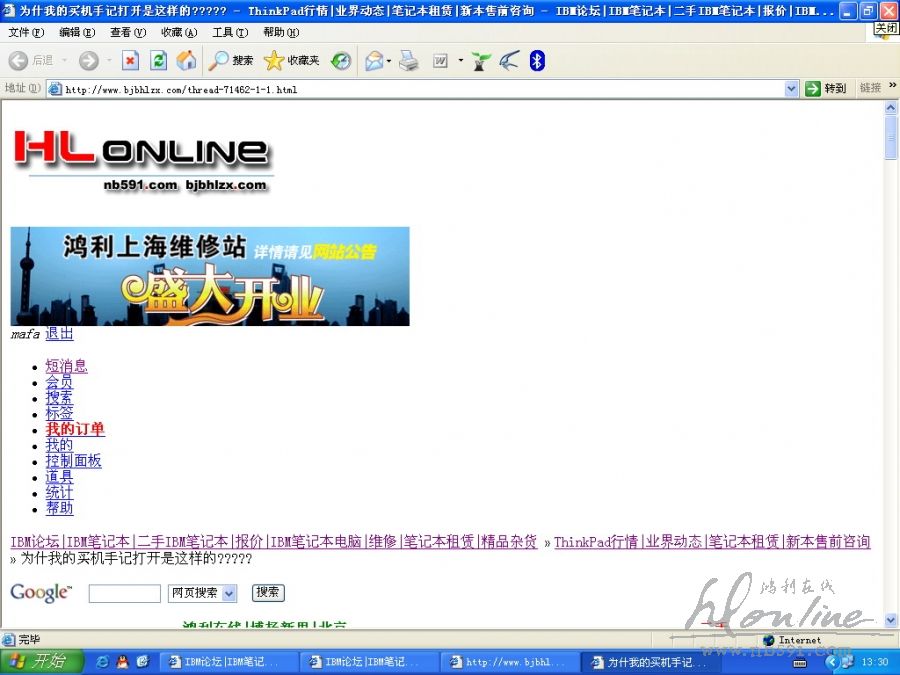The width and height of the screenshot is (900, 675).
Task: Click the 盛大开业 Shanghai banner image
Action: click(210, 276)
